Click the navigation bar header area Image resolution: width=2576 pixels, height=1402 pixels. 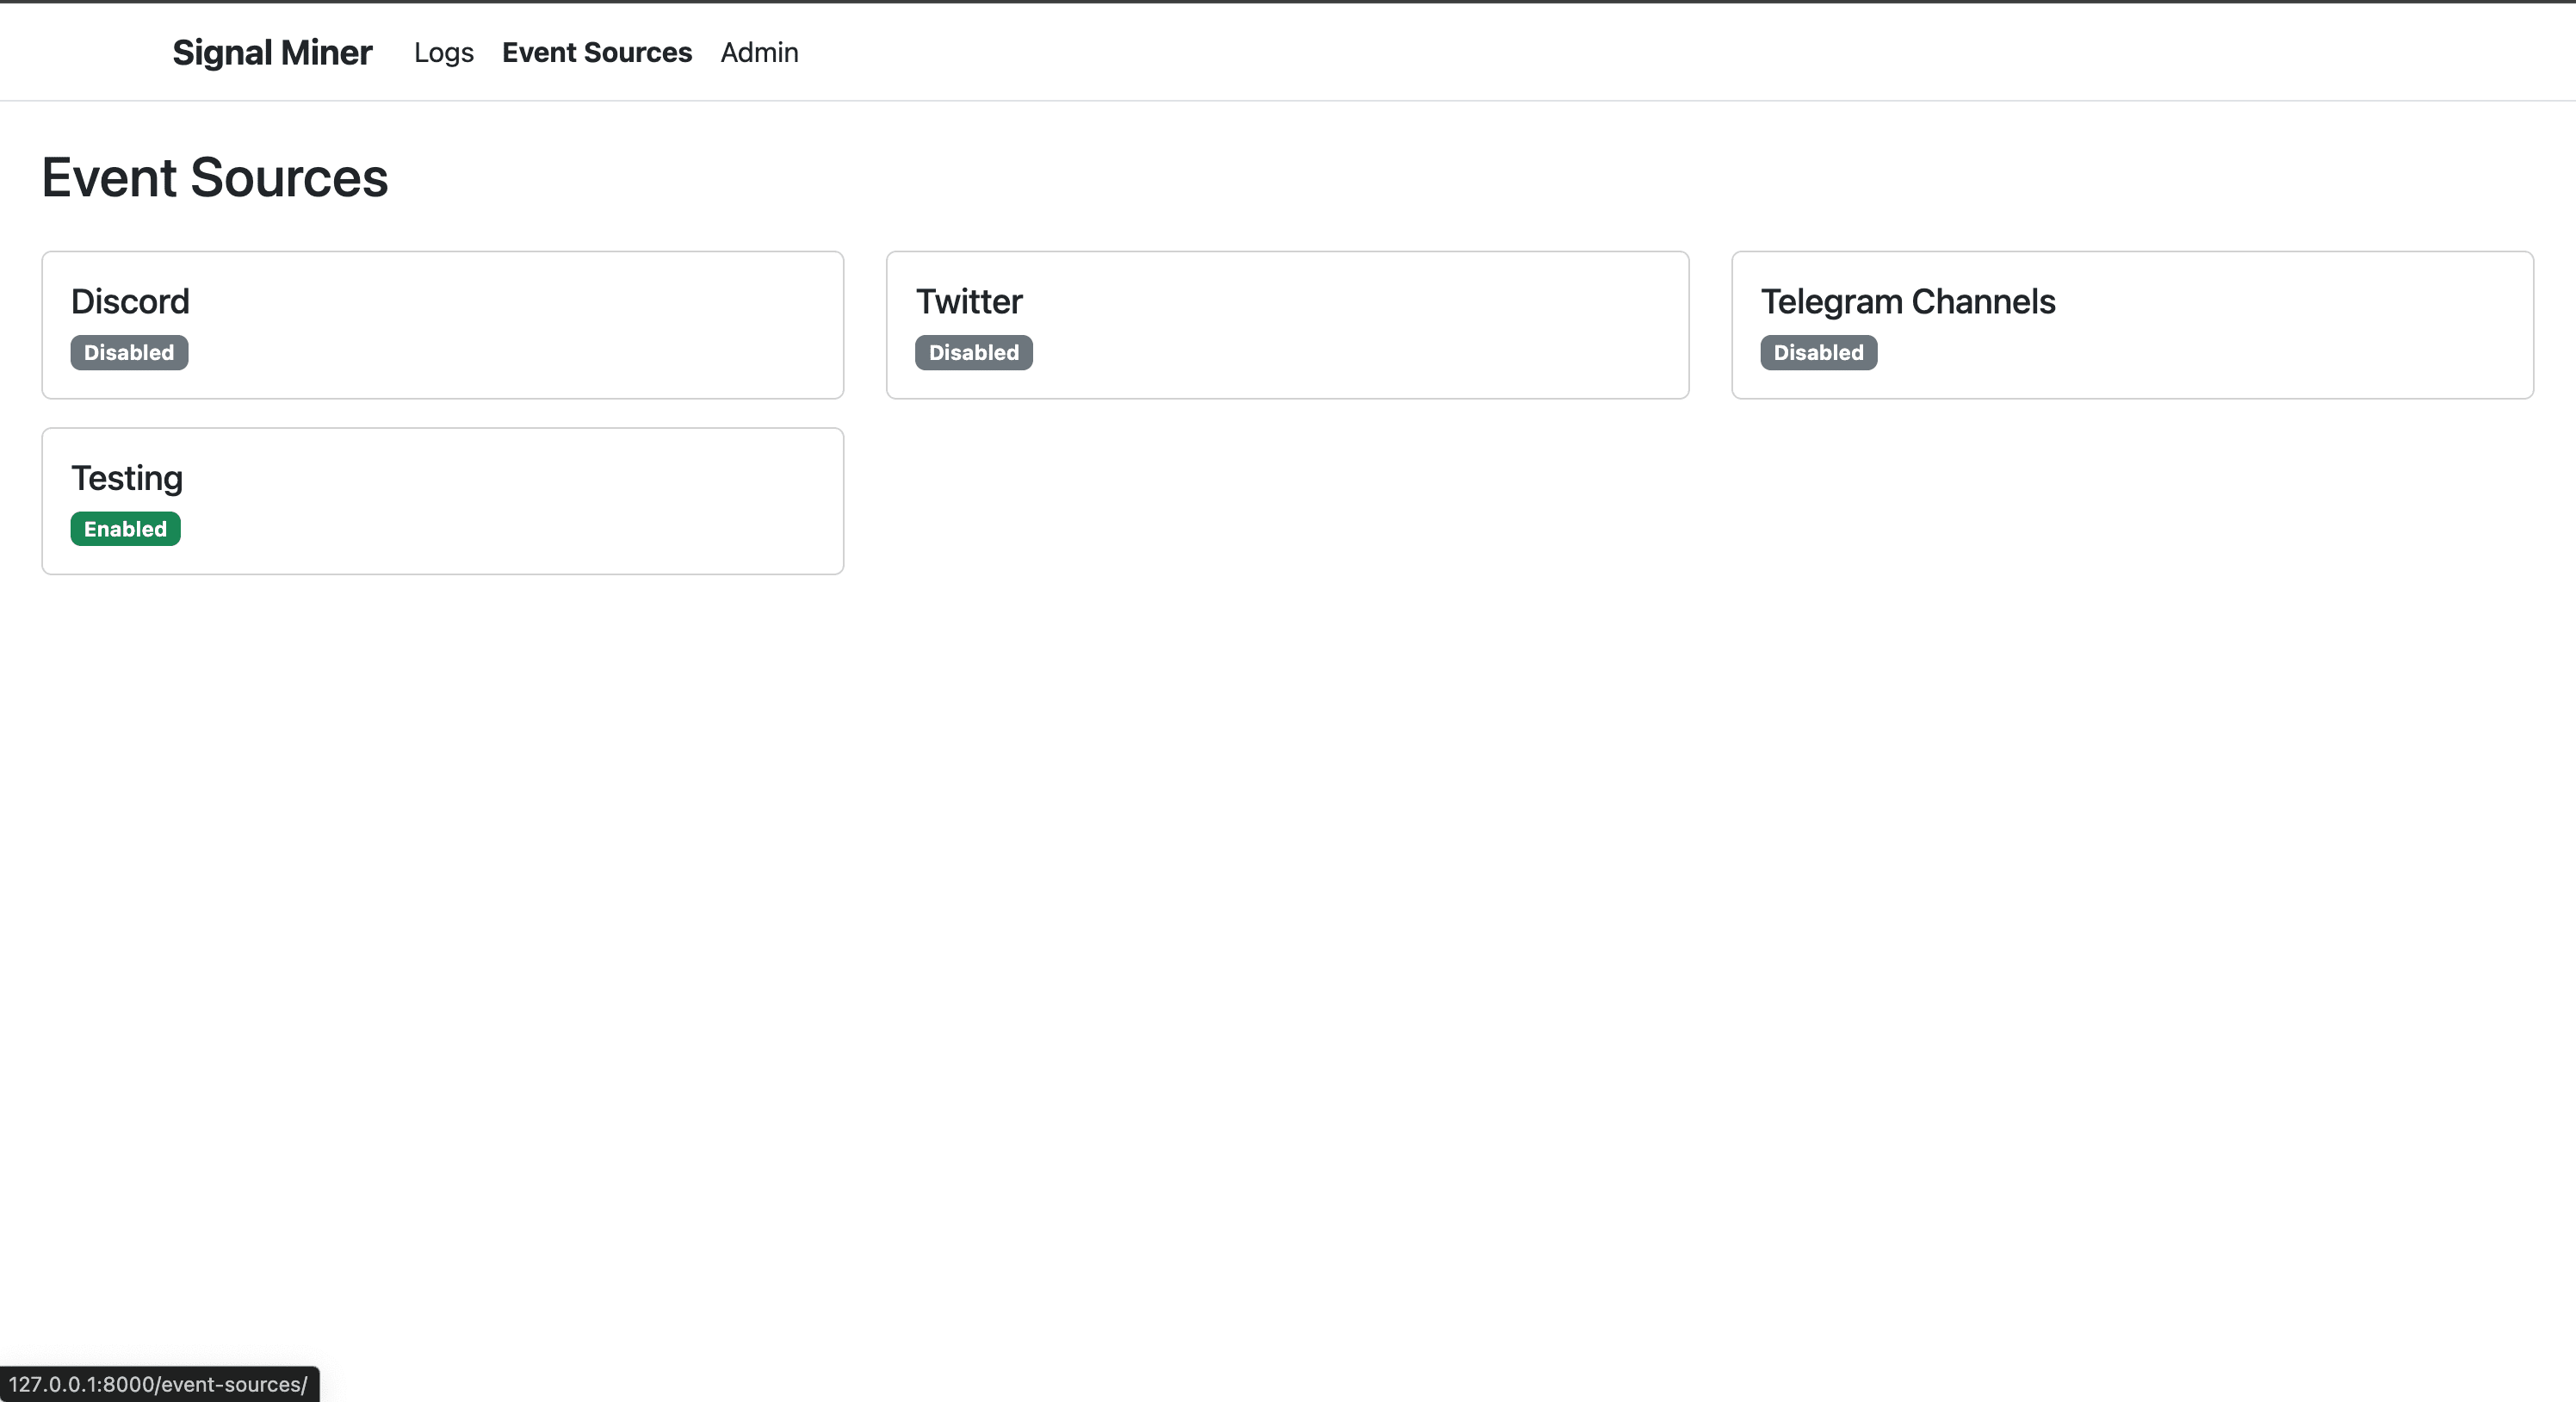1288,52
